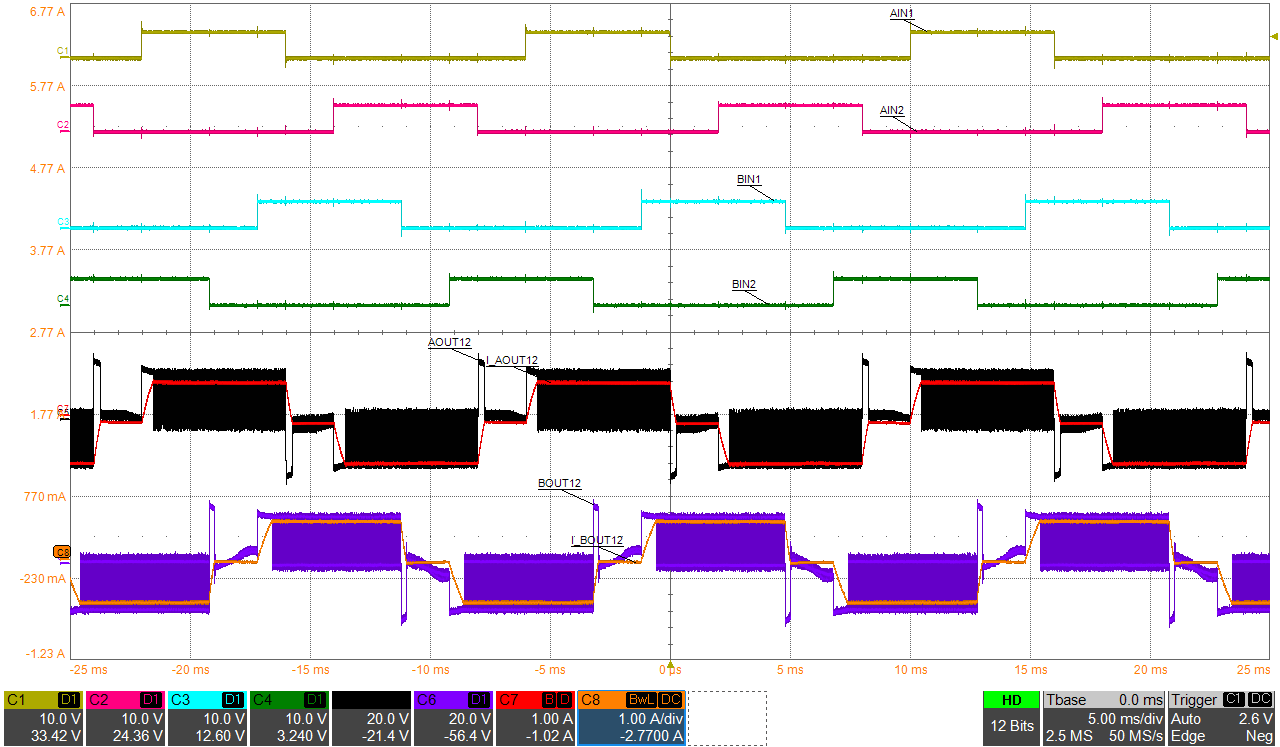This screenshot has width=1280, height=747.
Task: Open the purple C6 channel descriptor
Action: [x=453, y=718]
